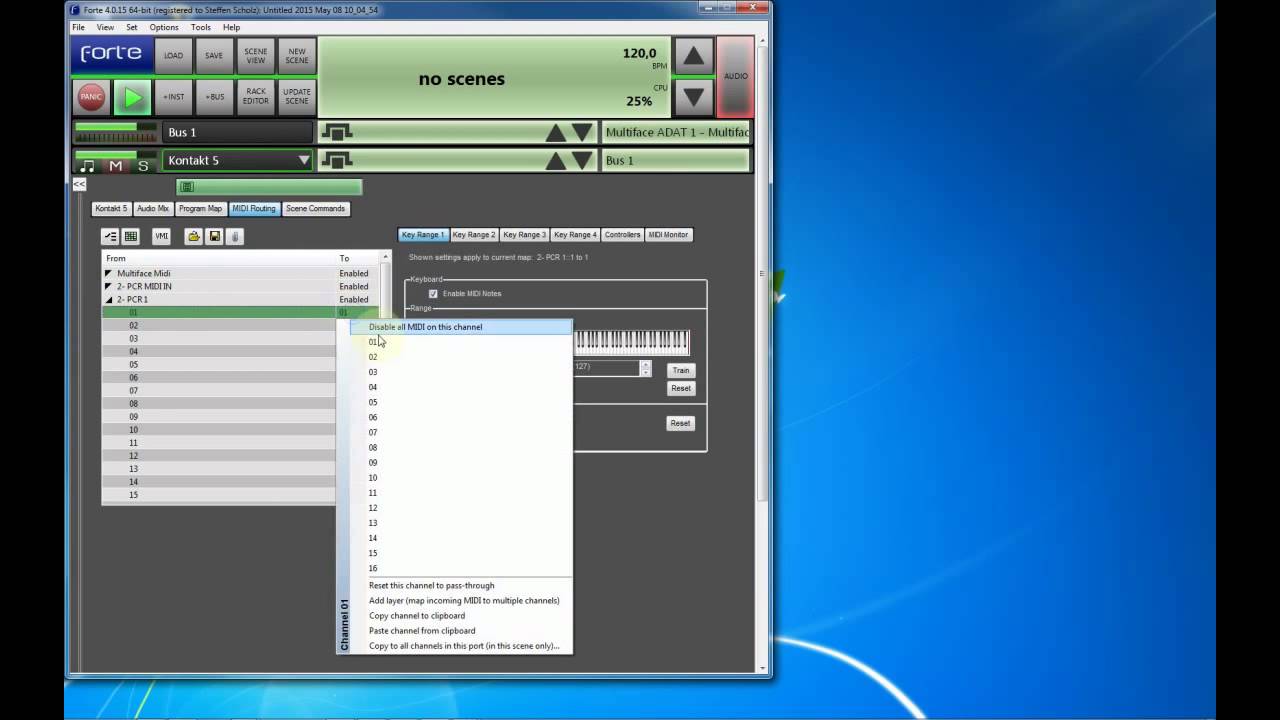The image size is (1280, 720).
Task: Open insert chain icon on Bus 1 row
Action: tap(337, 132)
